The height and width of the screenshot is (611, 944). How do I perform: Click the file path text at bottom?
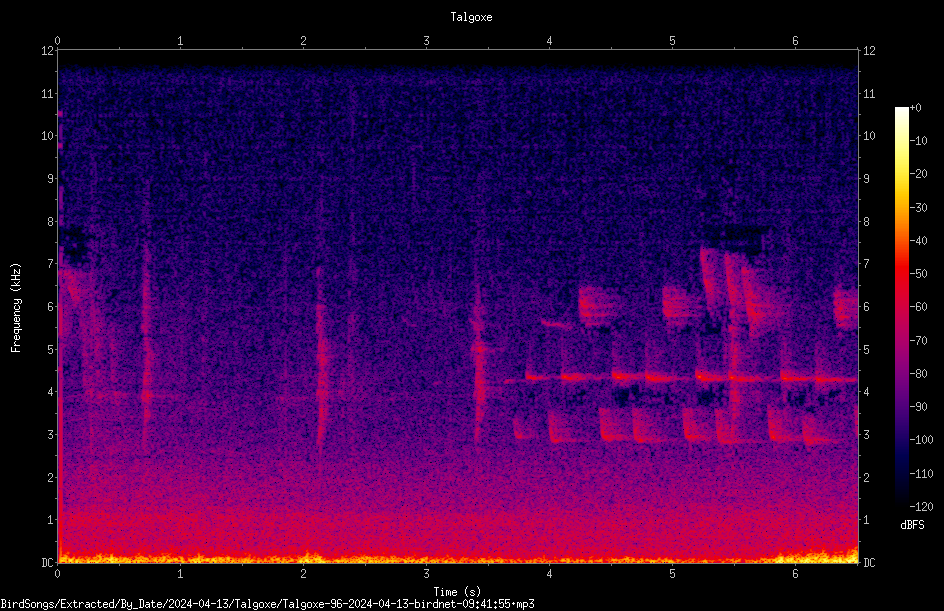[x=267, y=604]
